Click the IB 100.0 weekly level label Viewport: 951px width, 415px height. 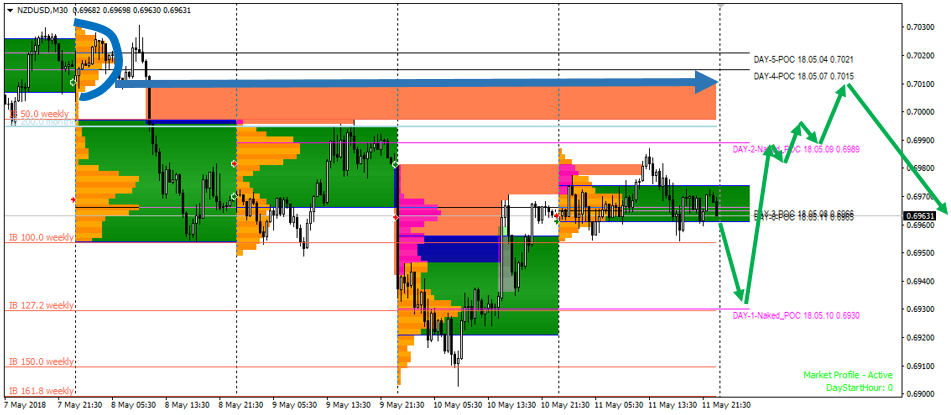41,237
